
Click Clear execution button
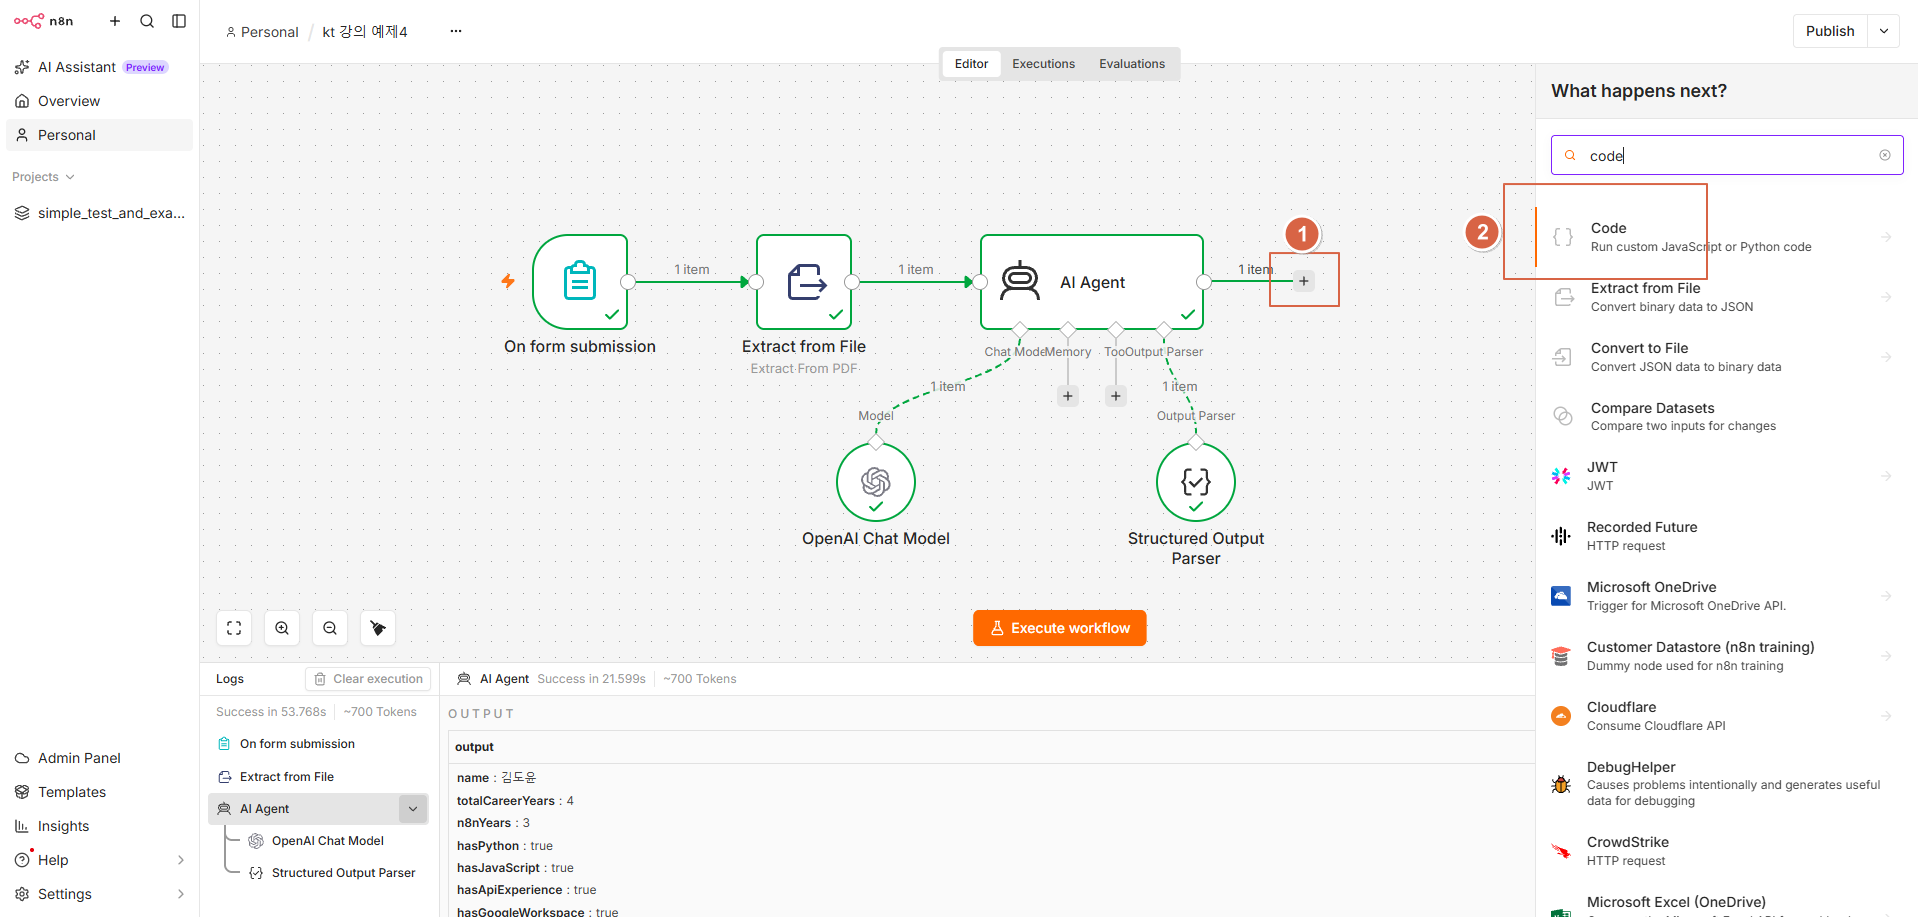(368, 679)
